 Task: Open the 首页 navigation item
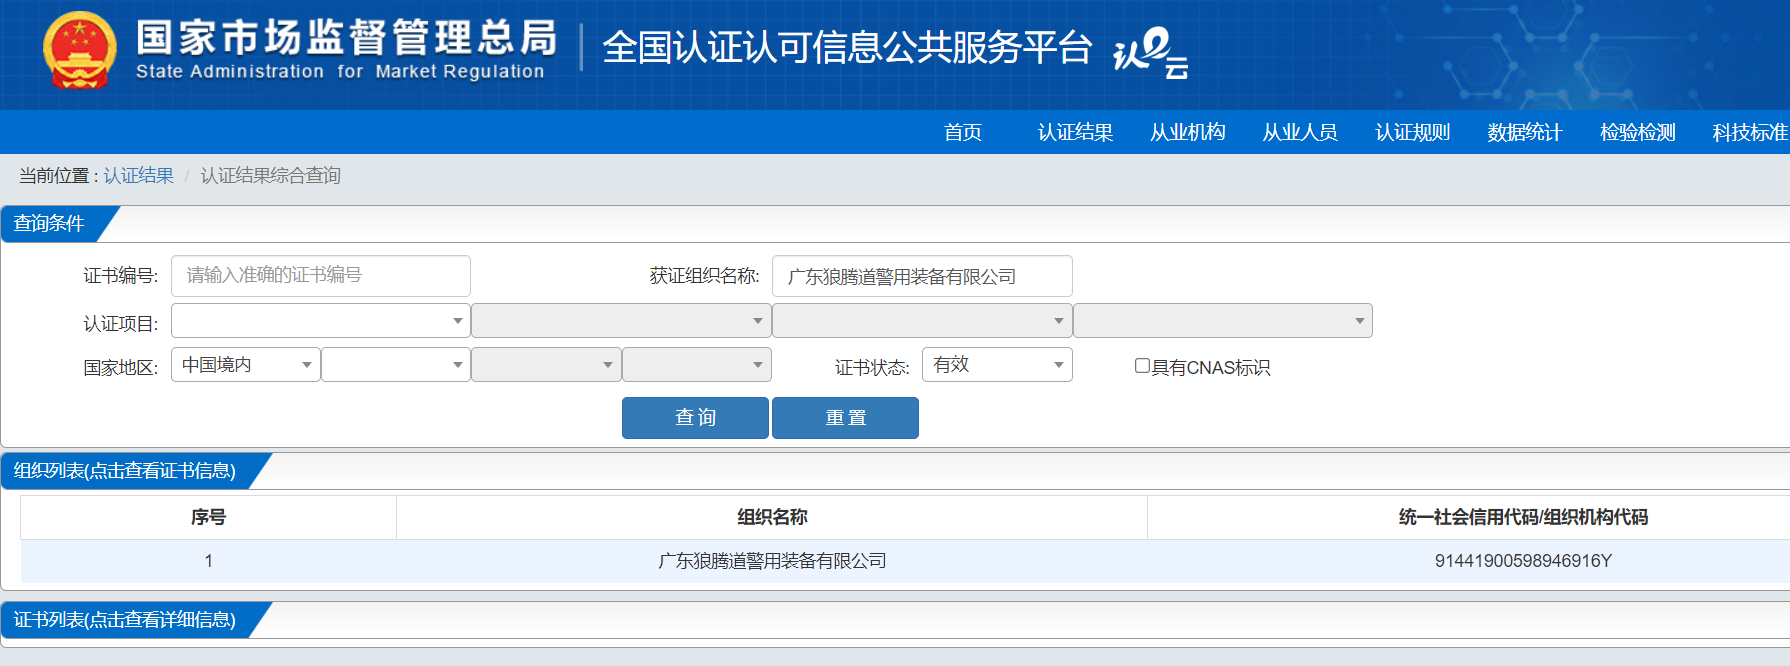[x=963, y=132]
